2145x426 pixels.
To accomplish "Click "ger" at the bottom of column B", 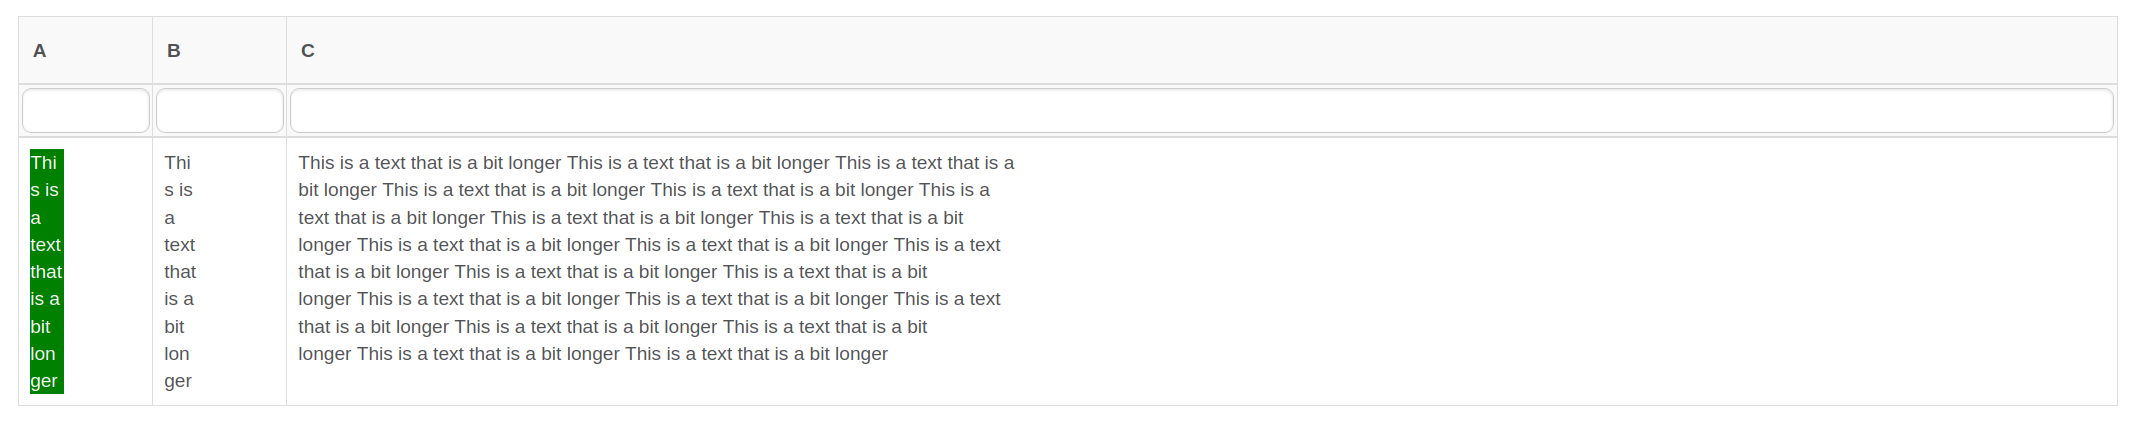I will click(x=178, y=381).
